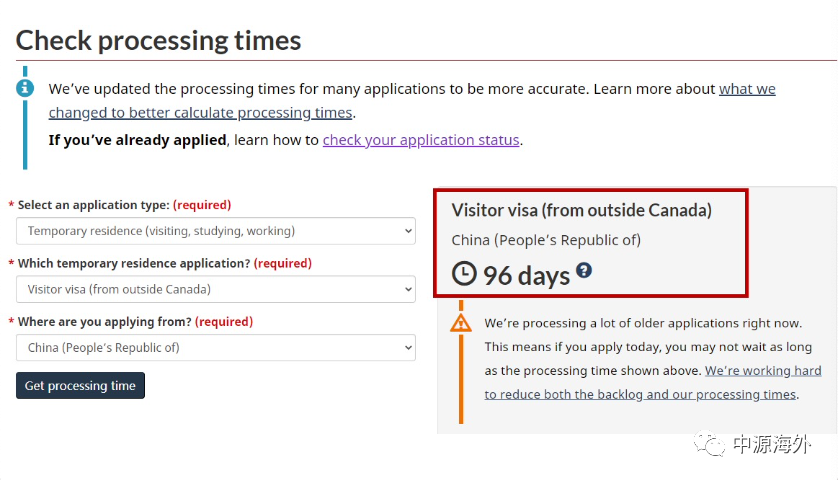Image resolution: width=838 pixels, height=480 pixels.
Task: Open the applying from country dropdown
Action: 216,347
